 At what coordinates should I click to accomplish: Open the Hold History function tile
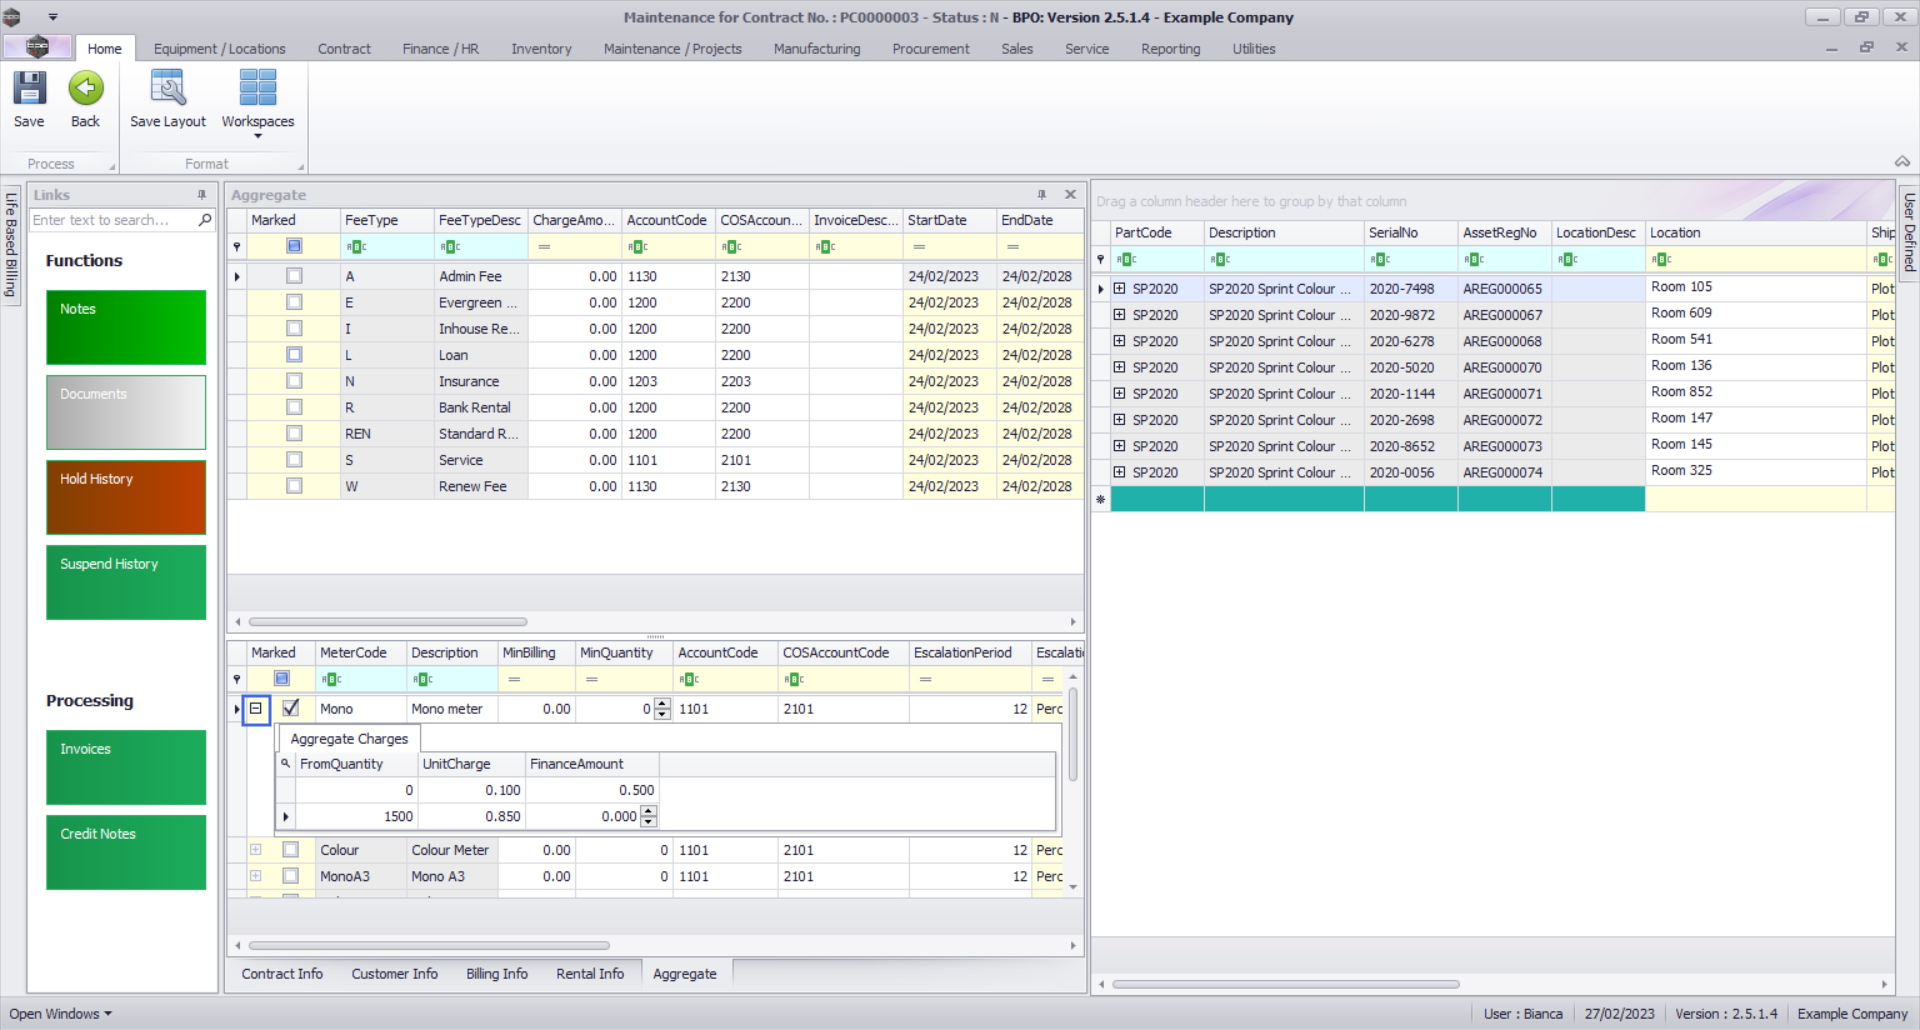tap(126, 497)
